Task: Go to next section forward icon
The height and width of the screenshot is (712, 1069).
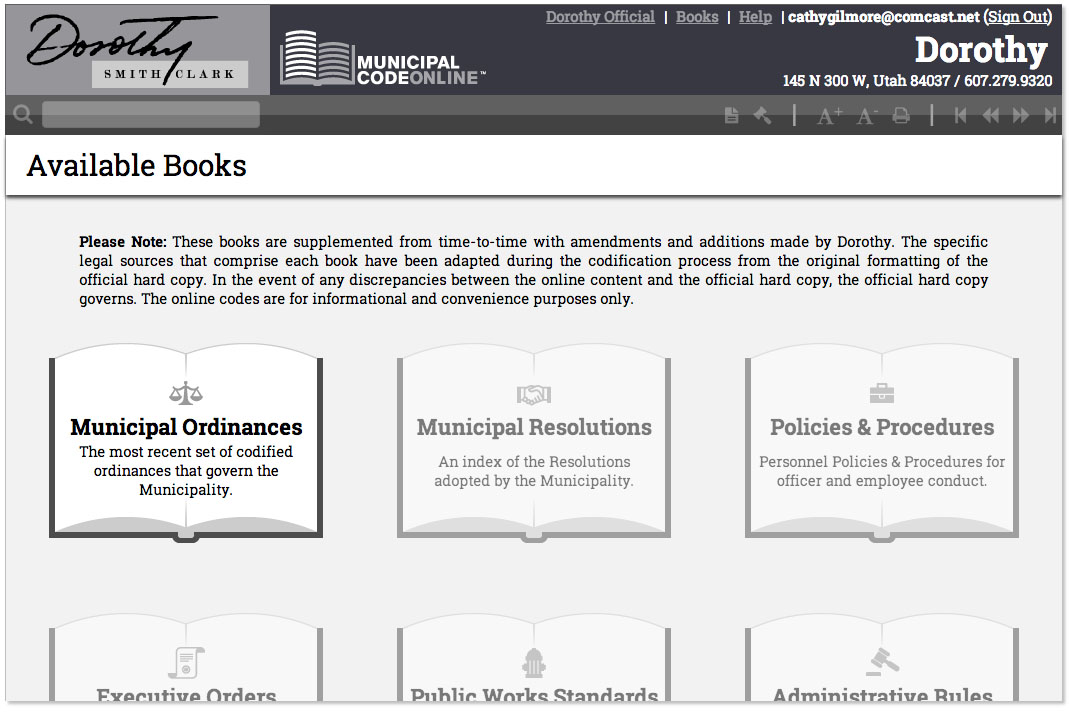Action: click(x=1021, y=115)
